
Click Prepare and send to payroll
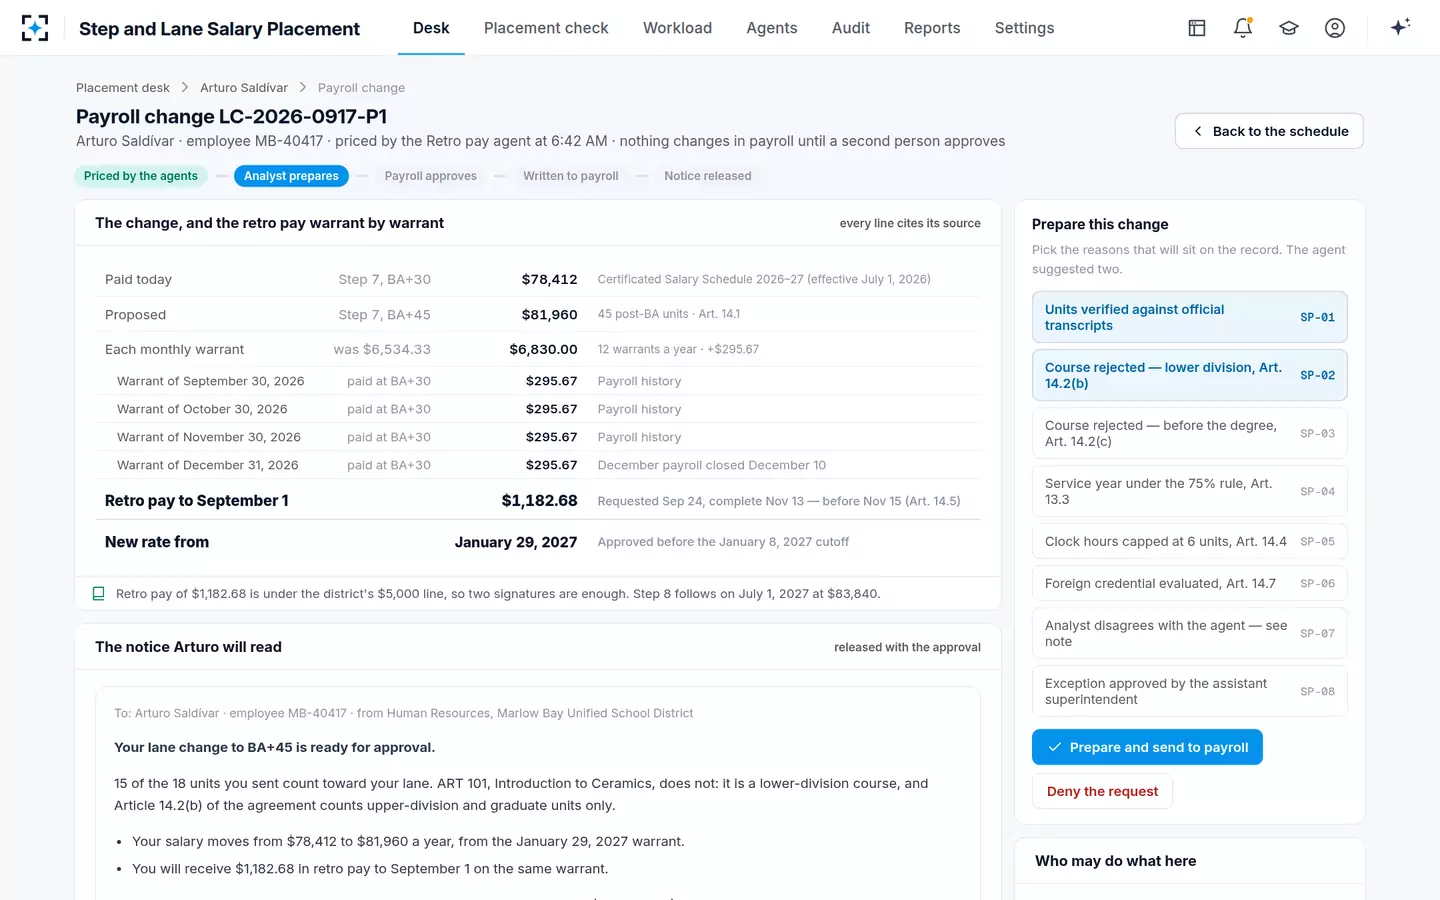click(x=1147, y=747)
